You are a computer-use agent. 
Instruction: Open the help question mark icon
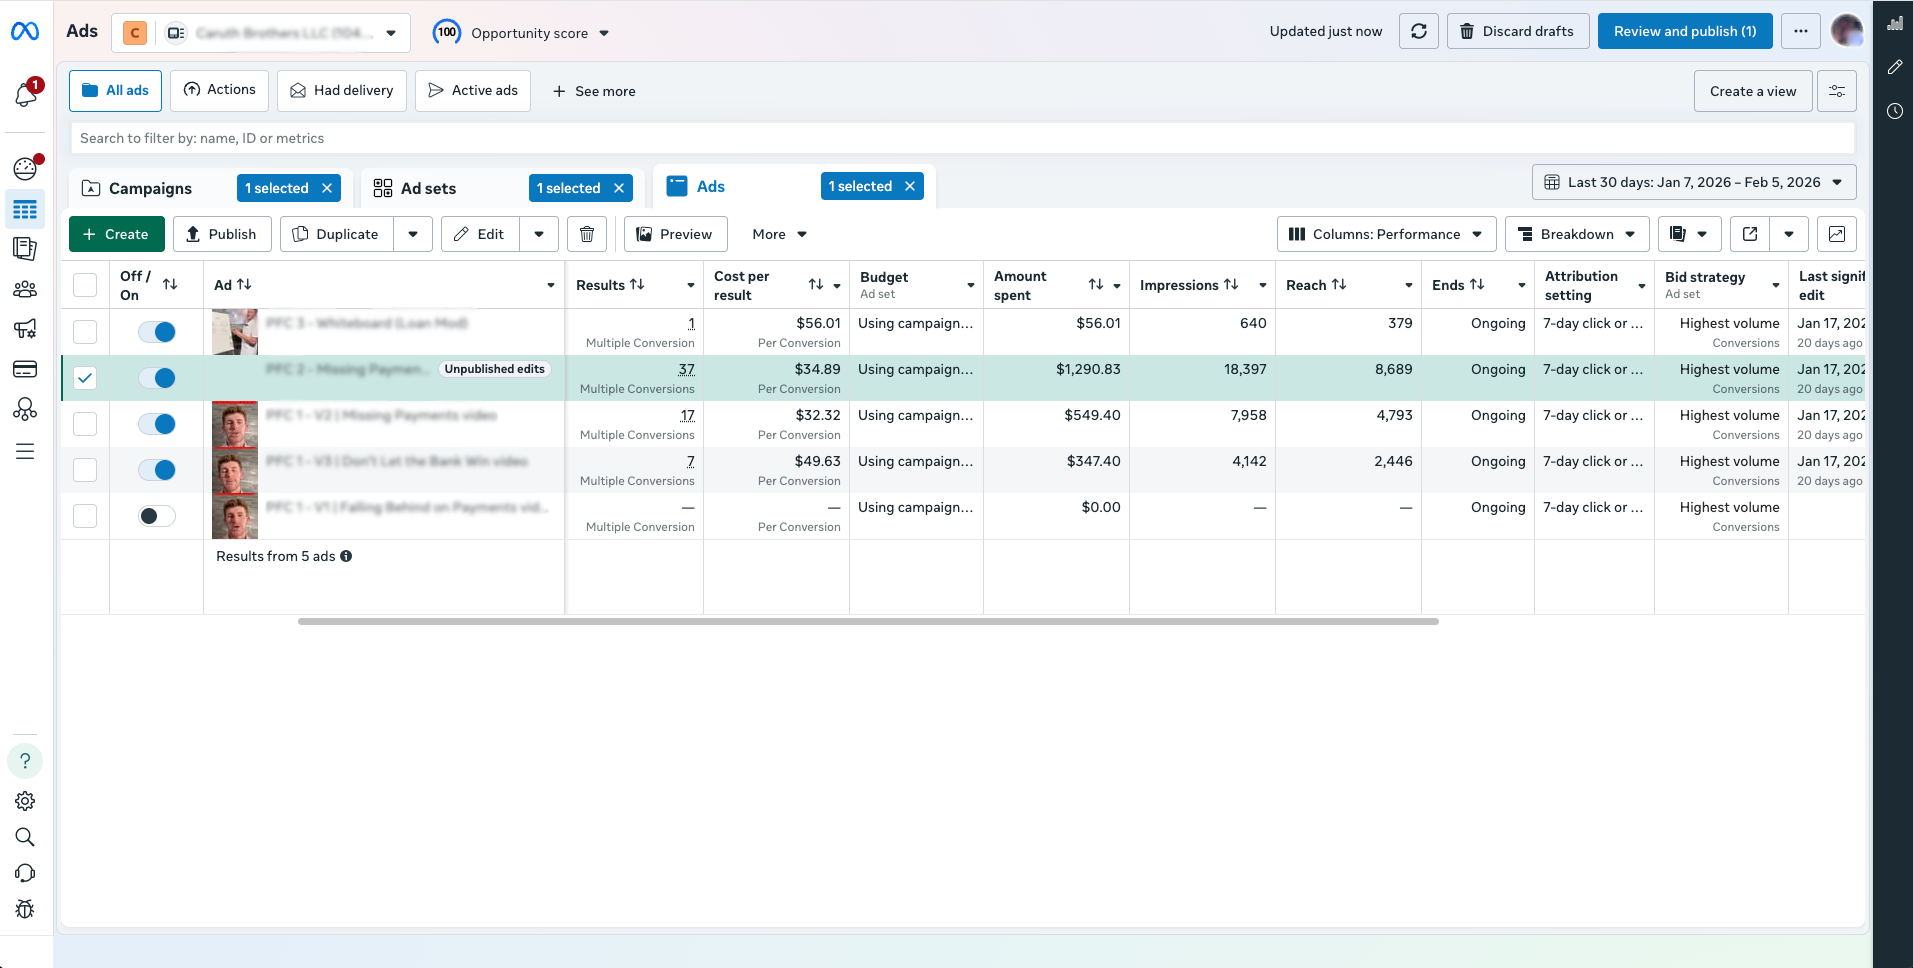coord(25,761)
